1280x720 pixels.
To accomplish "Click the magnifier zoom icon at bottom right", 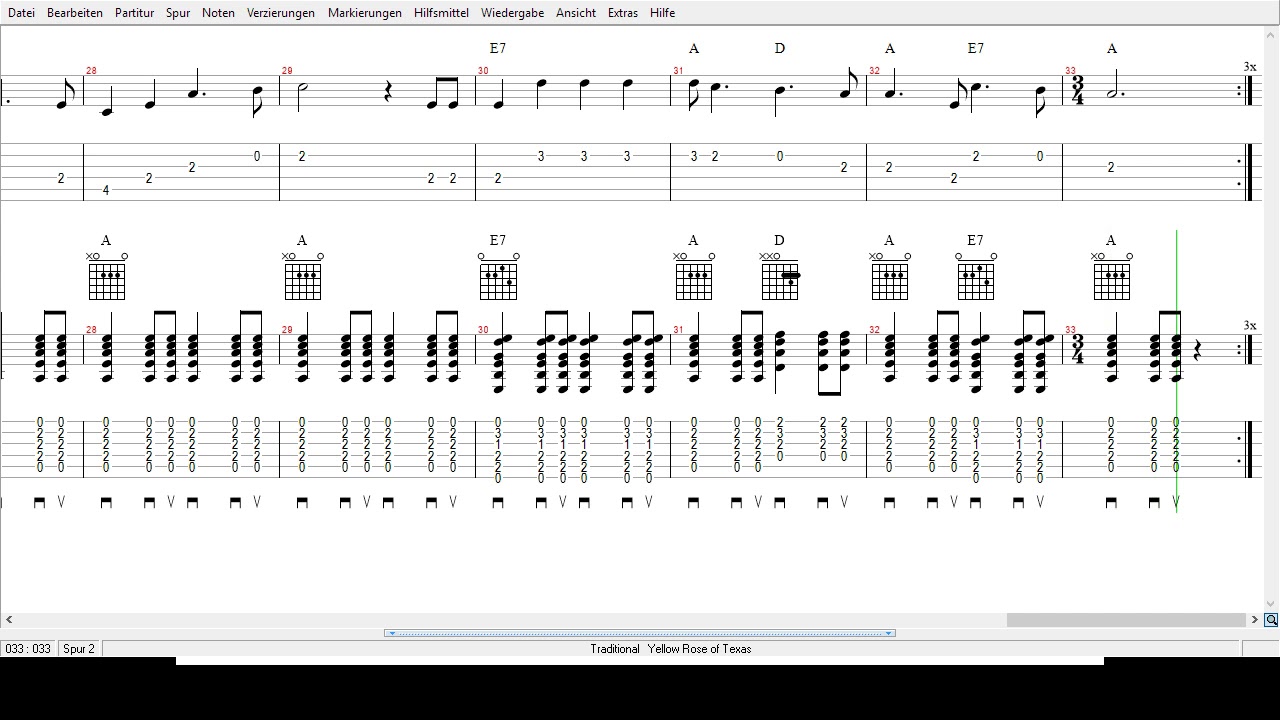I will pyautogui.click(x=1271, y=620).
